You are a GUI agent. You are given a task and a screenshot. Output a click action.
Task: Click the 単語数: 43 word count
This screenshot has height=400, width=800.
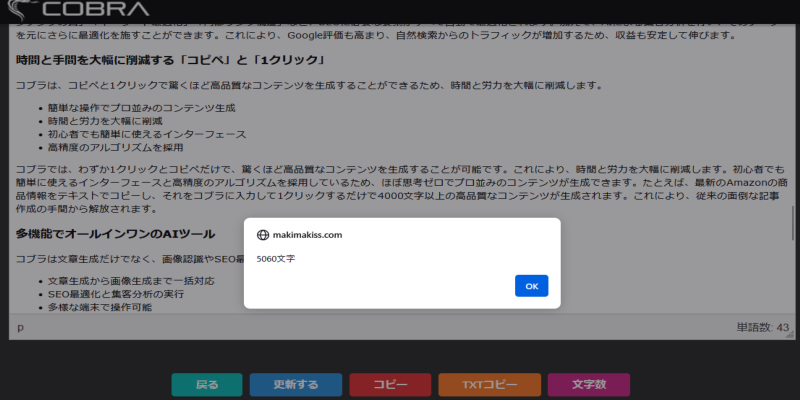[x=762, y=328]
